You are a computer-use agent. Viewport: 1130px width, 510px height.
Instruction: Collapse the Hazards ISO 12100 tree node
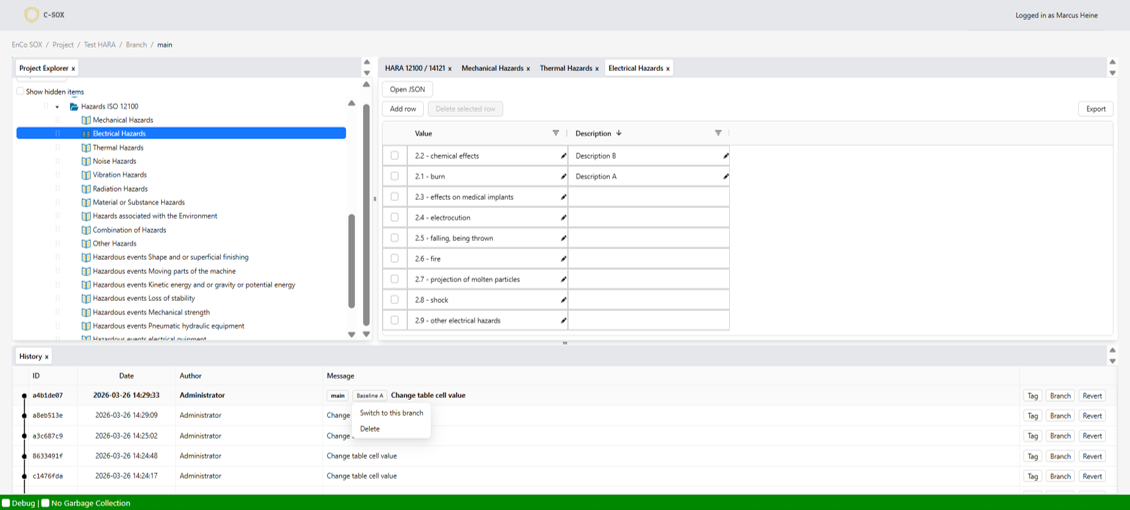[x=57, y=106]
